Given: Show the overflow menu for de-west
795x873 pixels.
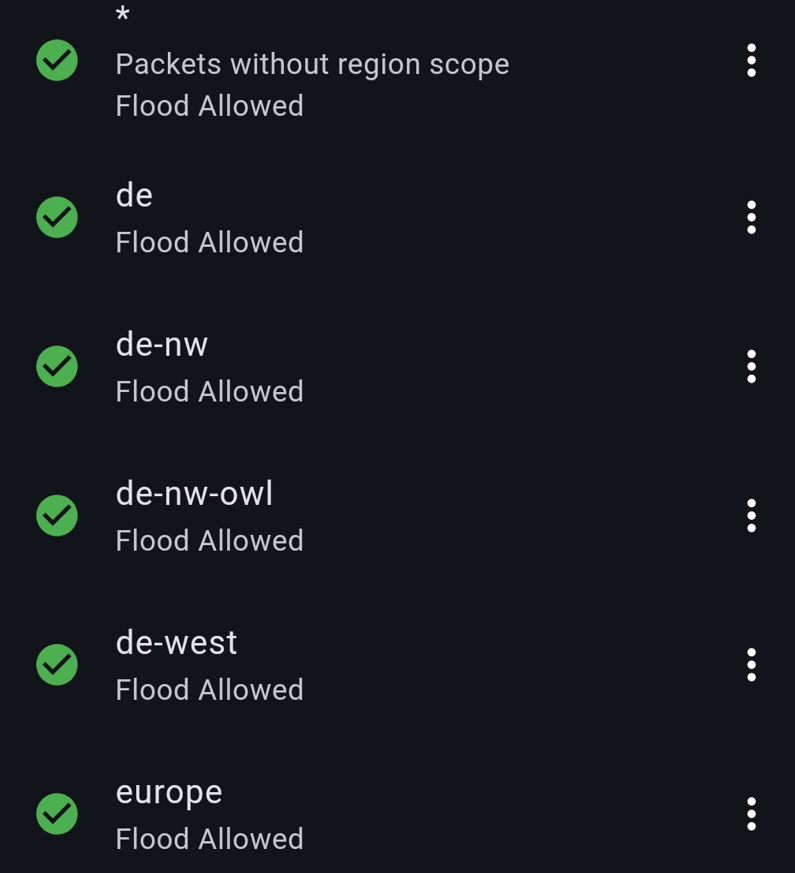Looking at the screenshot, I should tap(751, 664).
